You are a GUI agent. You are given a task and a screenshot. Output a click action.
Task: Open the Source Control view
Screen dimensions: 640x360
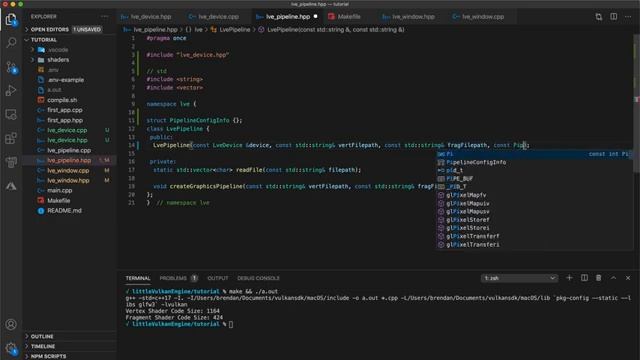[11, 67]
